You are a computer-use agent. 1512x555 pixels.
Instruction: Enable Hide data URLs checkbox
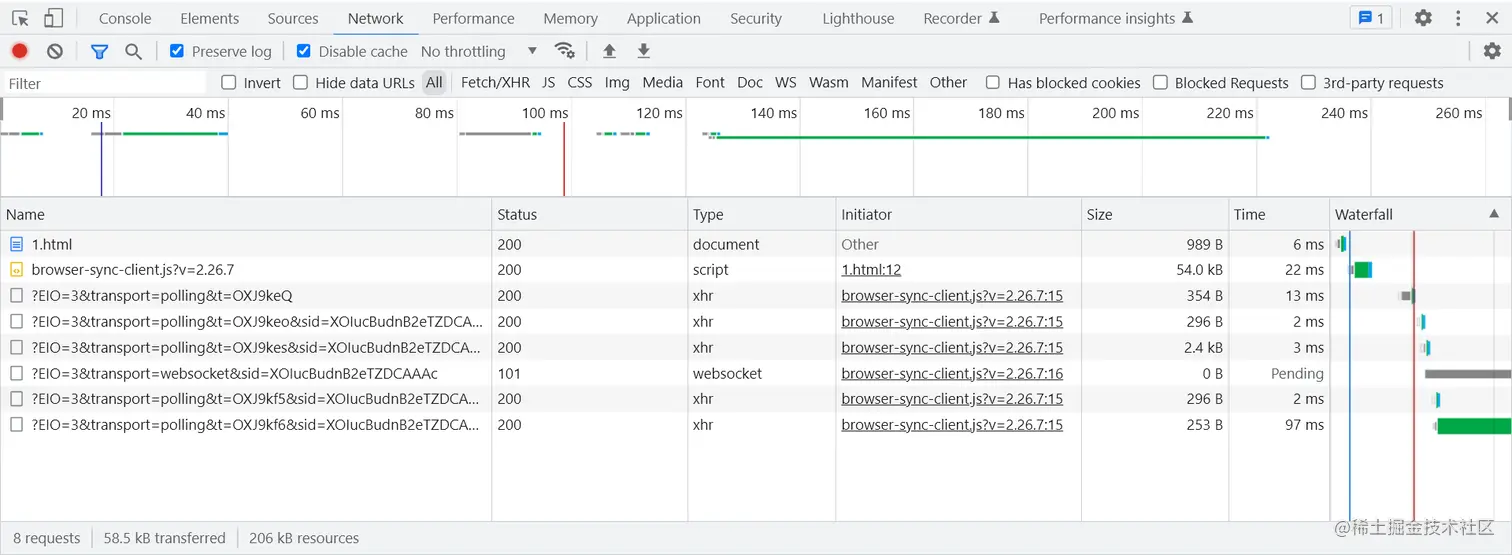(300, 83)
